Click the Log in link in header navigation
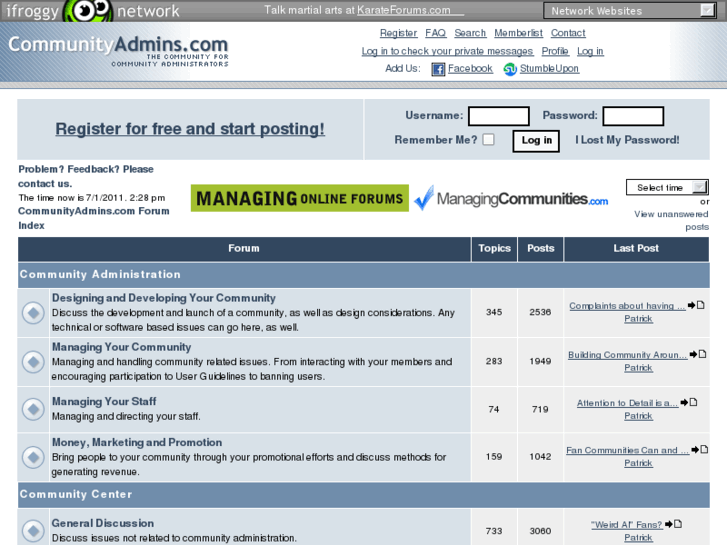The width and height of the screenshot is (727, 545). (x=590, y=51)
